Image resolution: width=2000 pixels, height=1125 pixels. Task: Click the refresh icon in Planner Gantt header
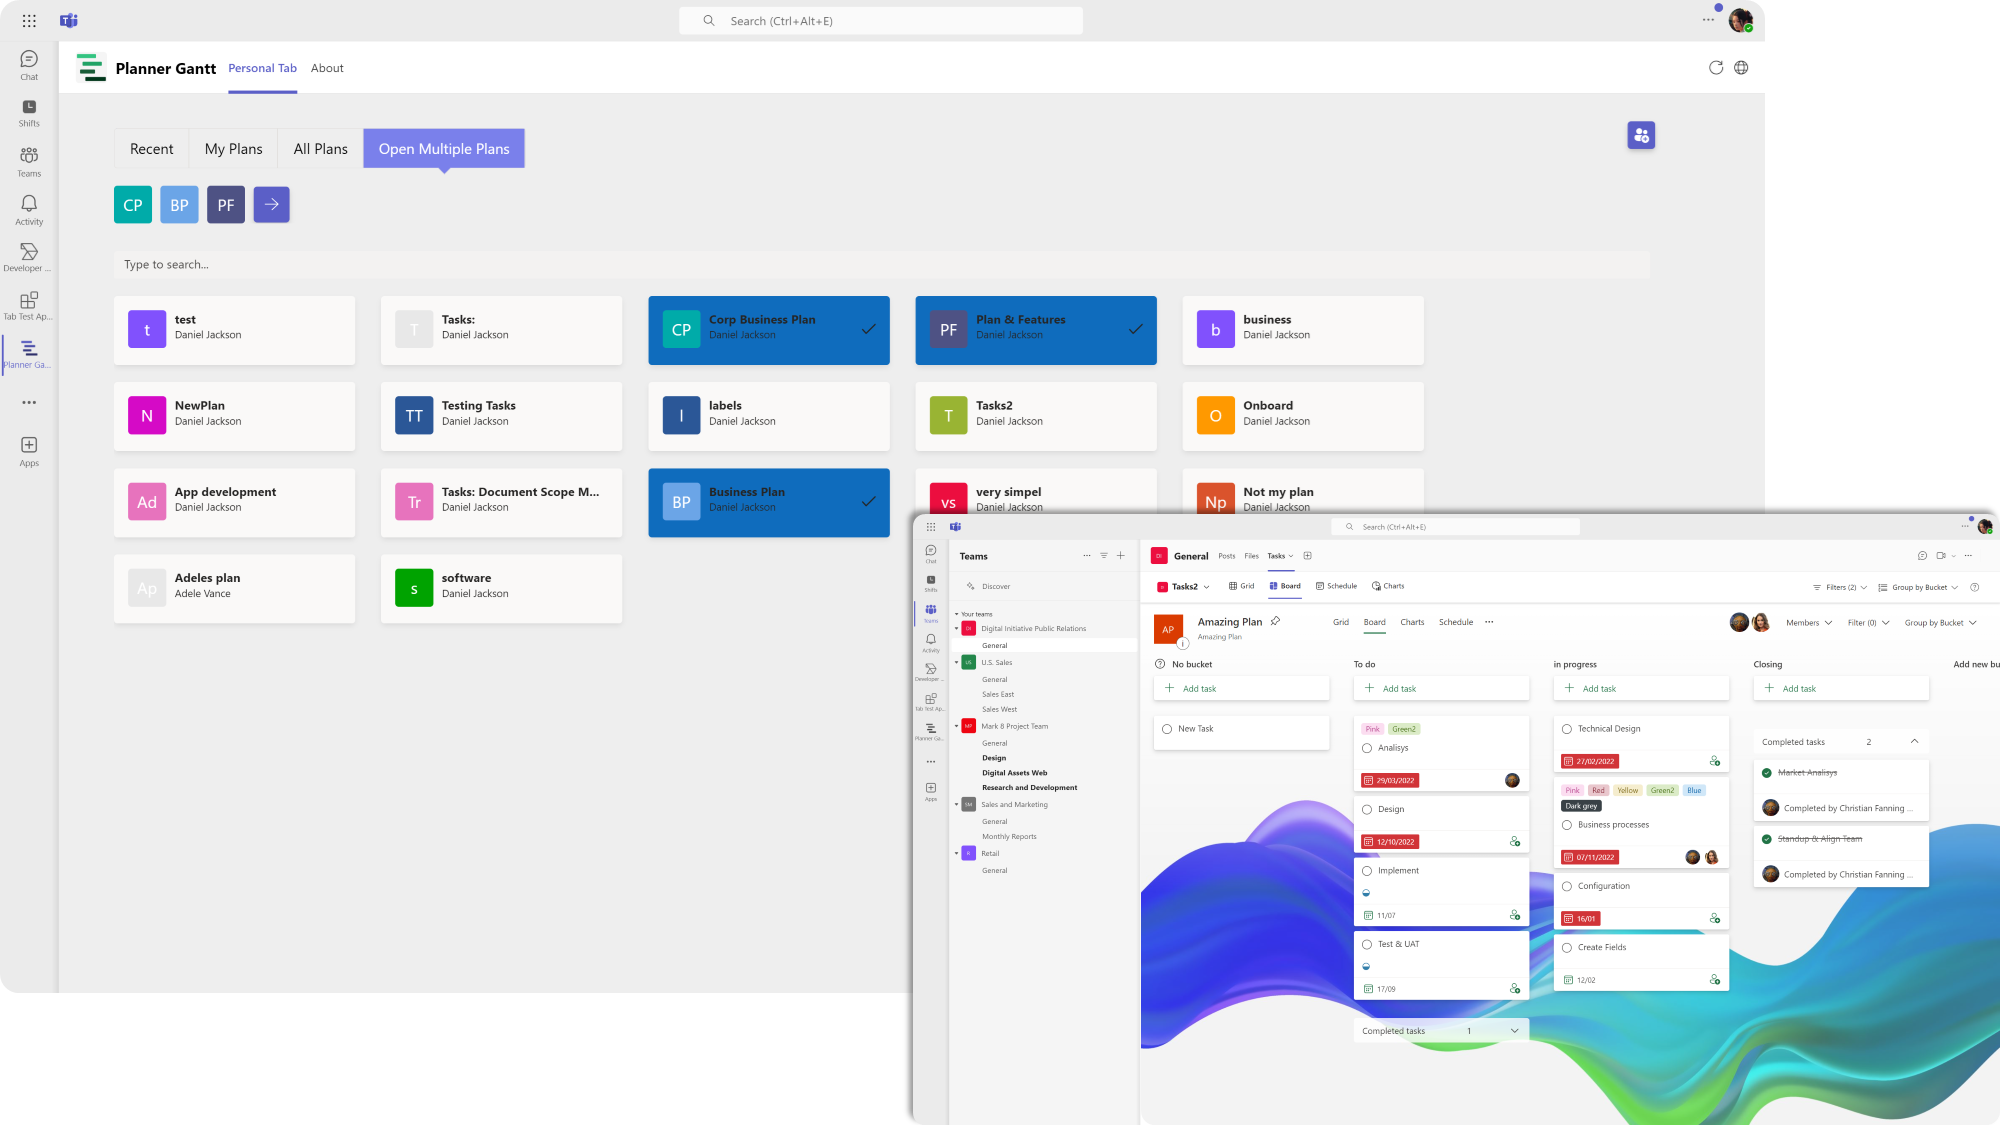tap(1716, 68)
